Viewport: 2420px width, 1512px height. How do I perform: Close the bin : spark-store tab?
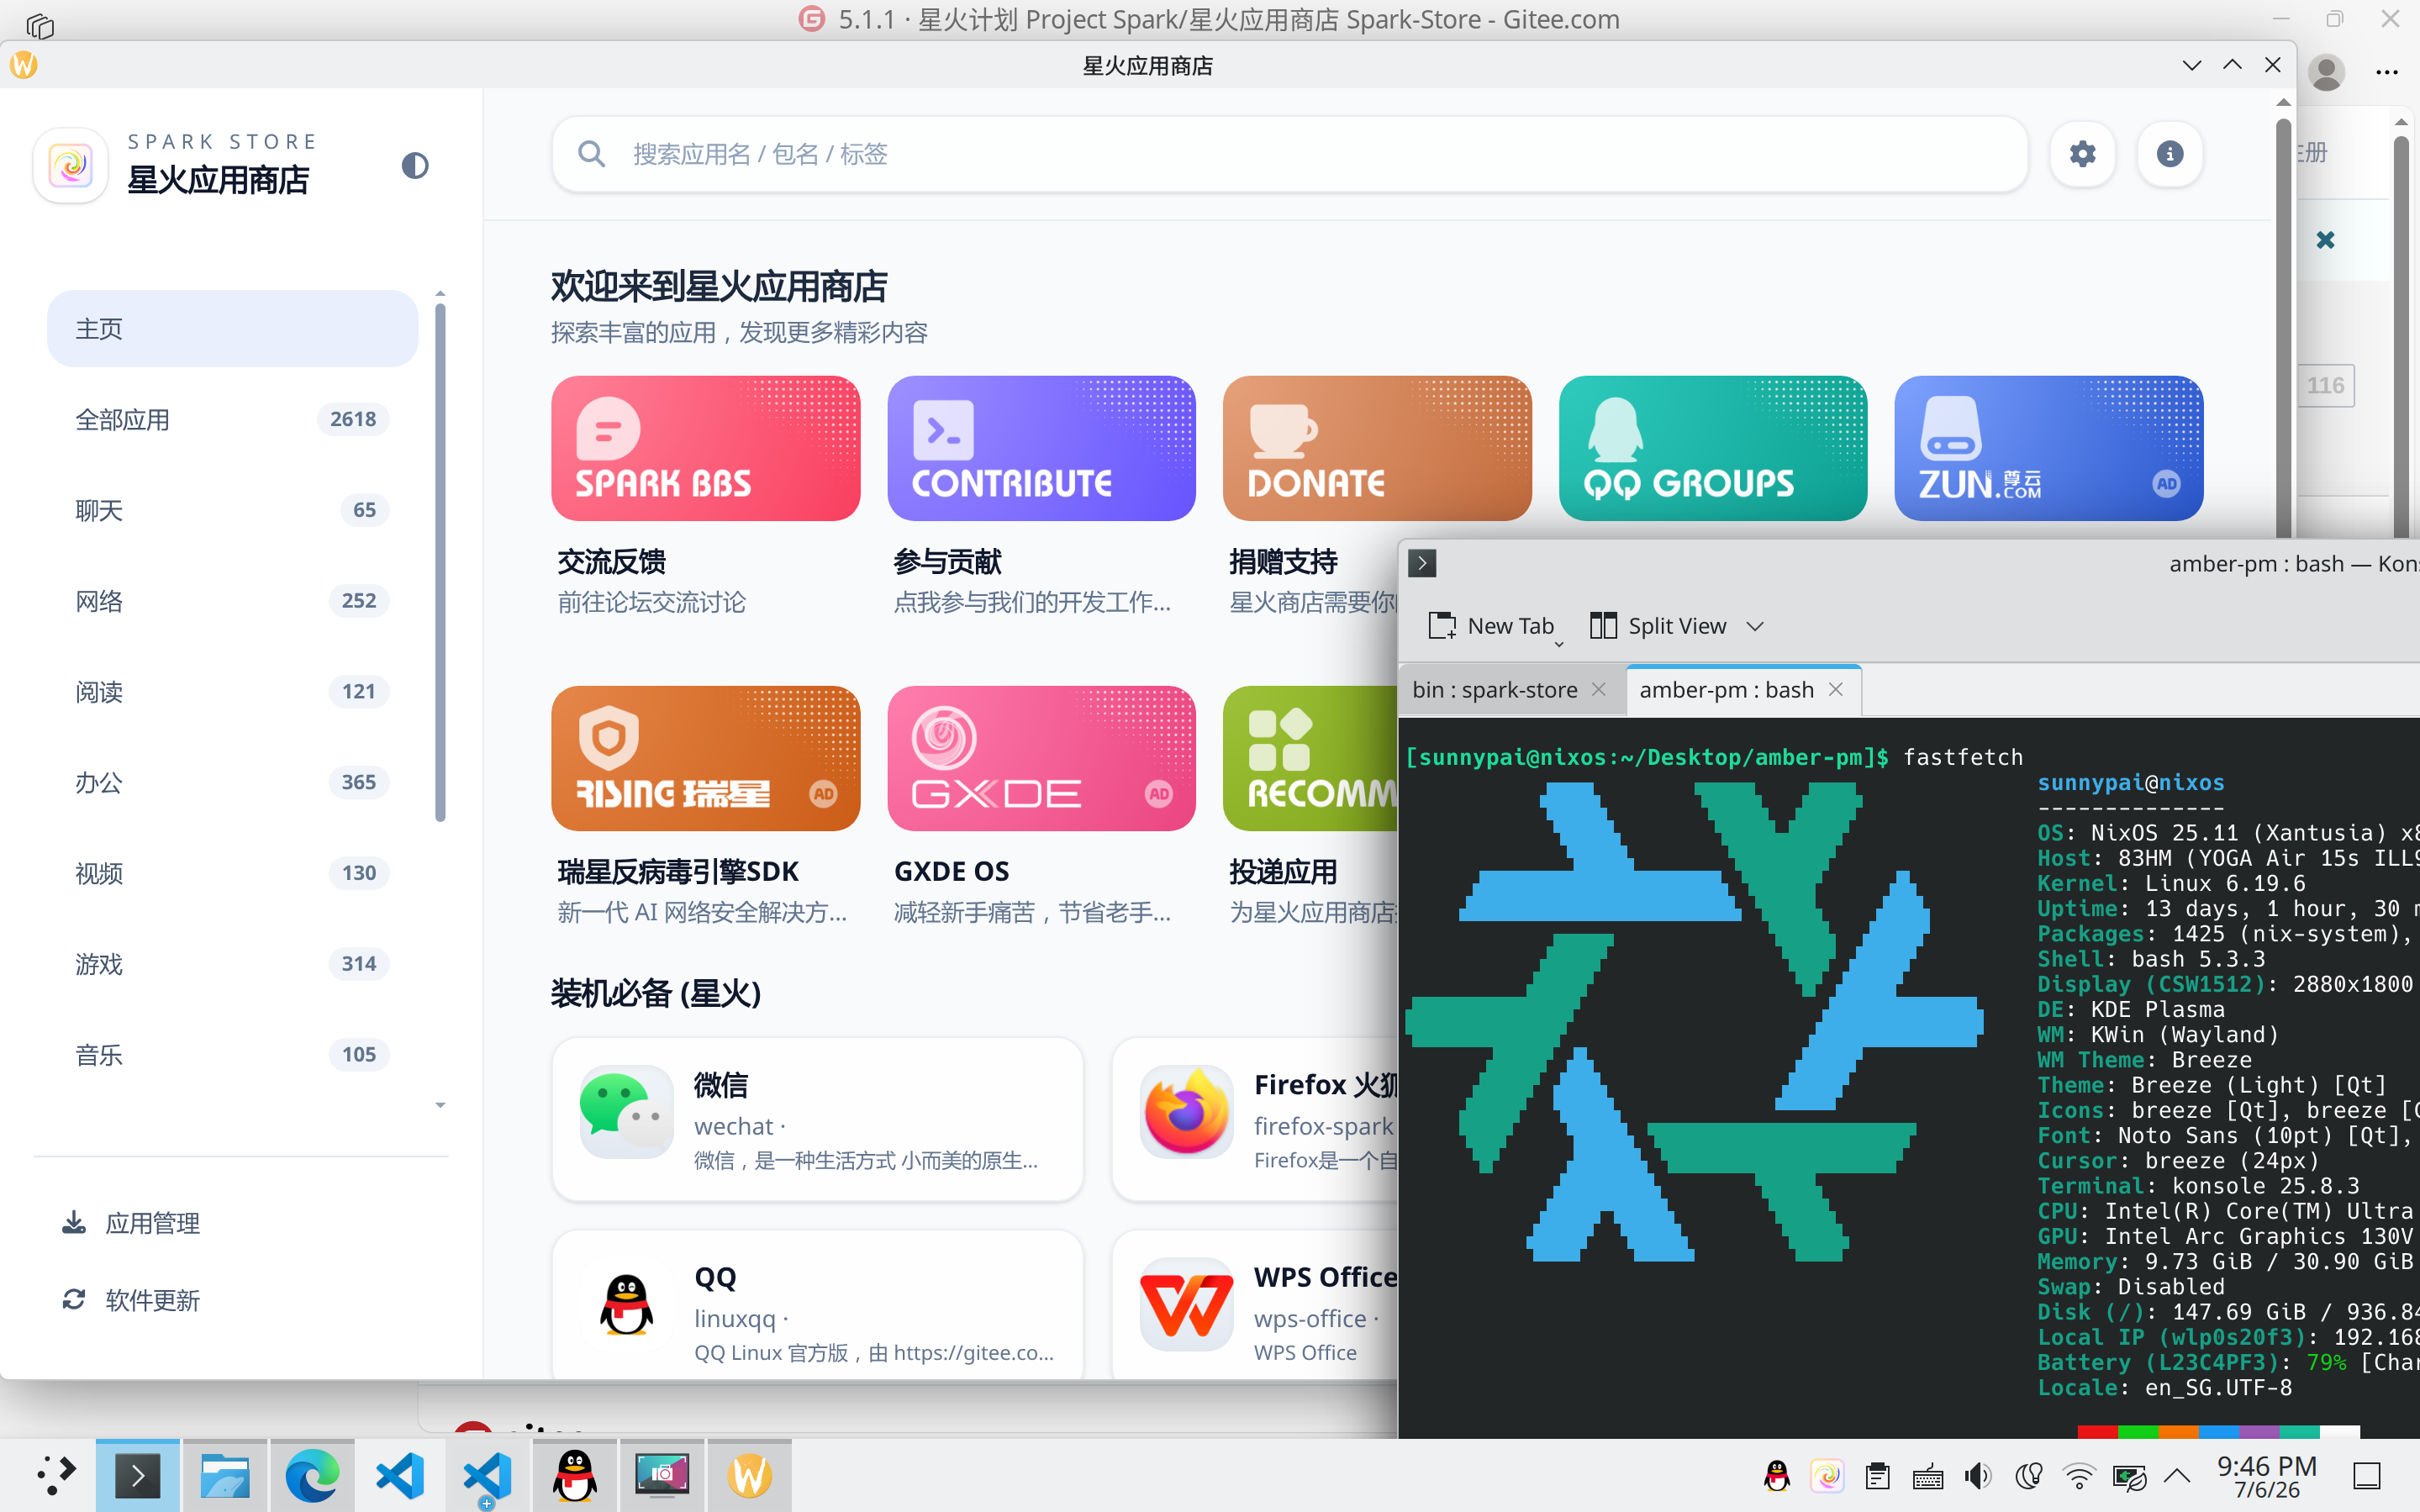[x=1598, y=690]
